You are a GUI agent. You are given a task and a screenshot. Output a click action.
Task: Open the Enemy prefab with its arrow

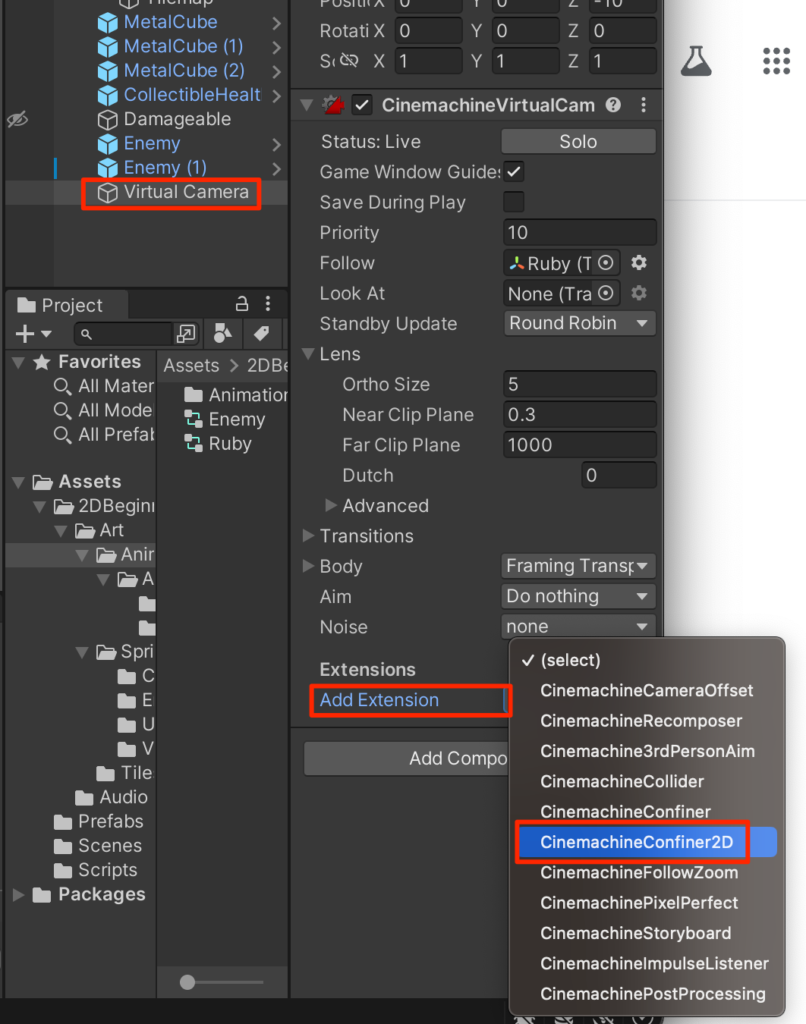coord(276,144)
